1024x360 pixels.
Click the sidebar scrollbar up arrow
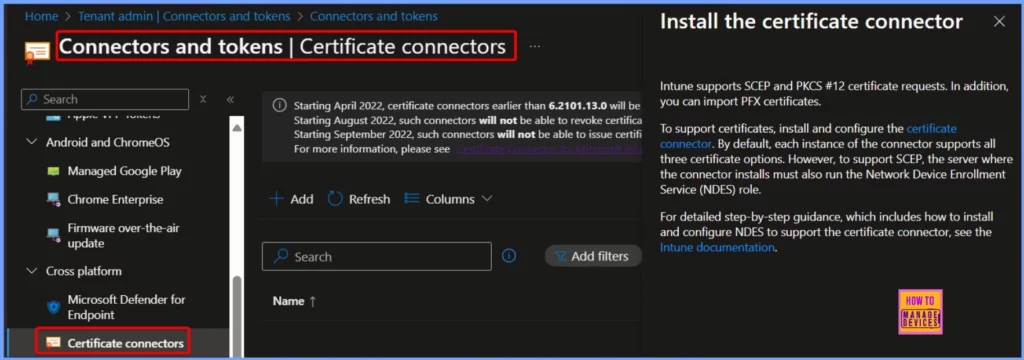[237, 127]
